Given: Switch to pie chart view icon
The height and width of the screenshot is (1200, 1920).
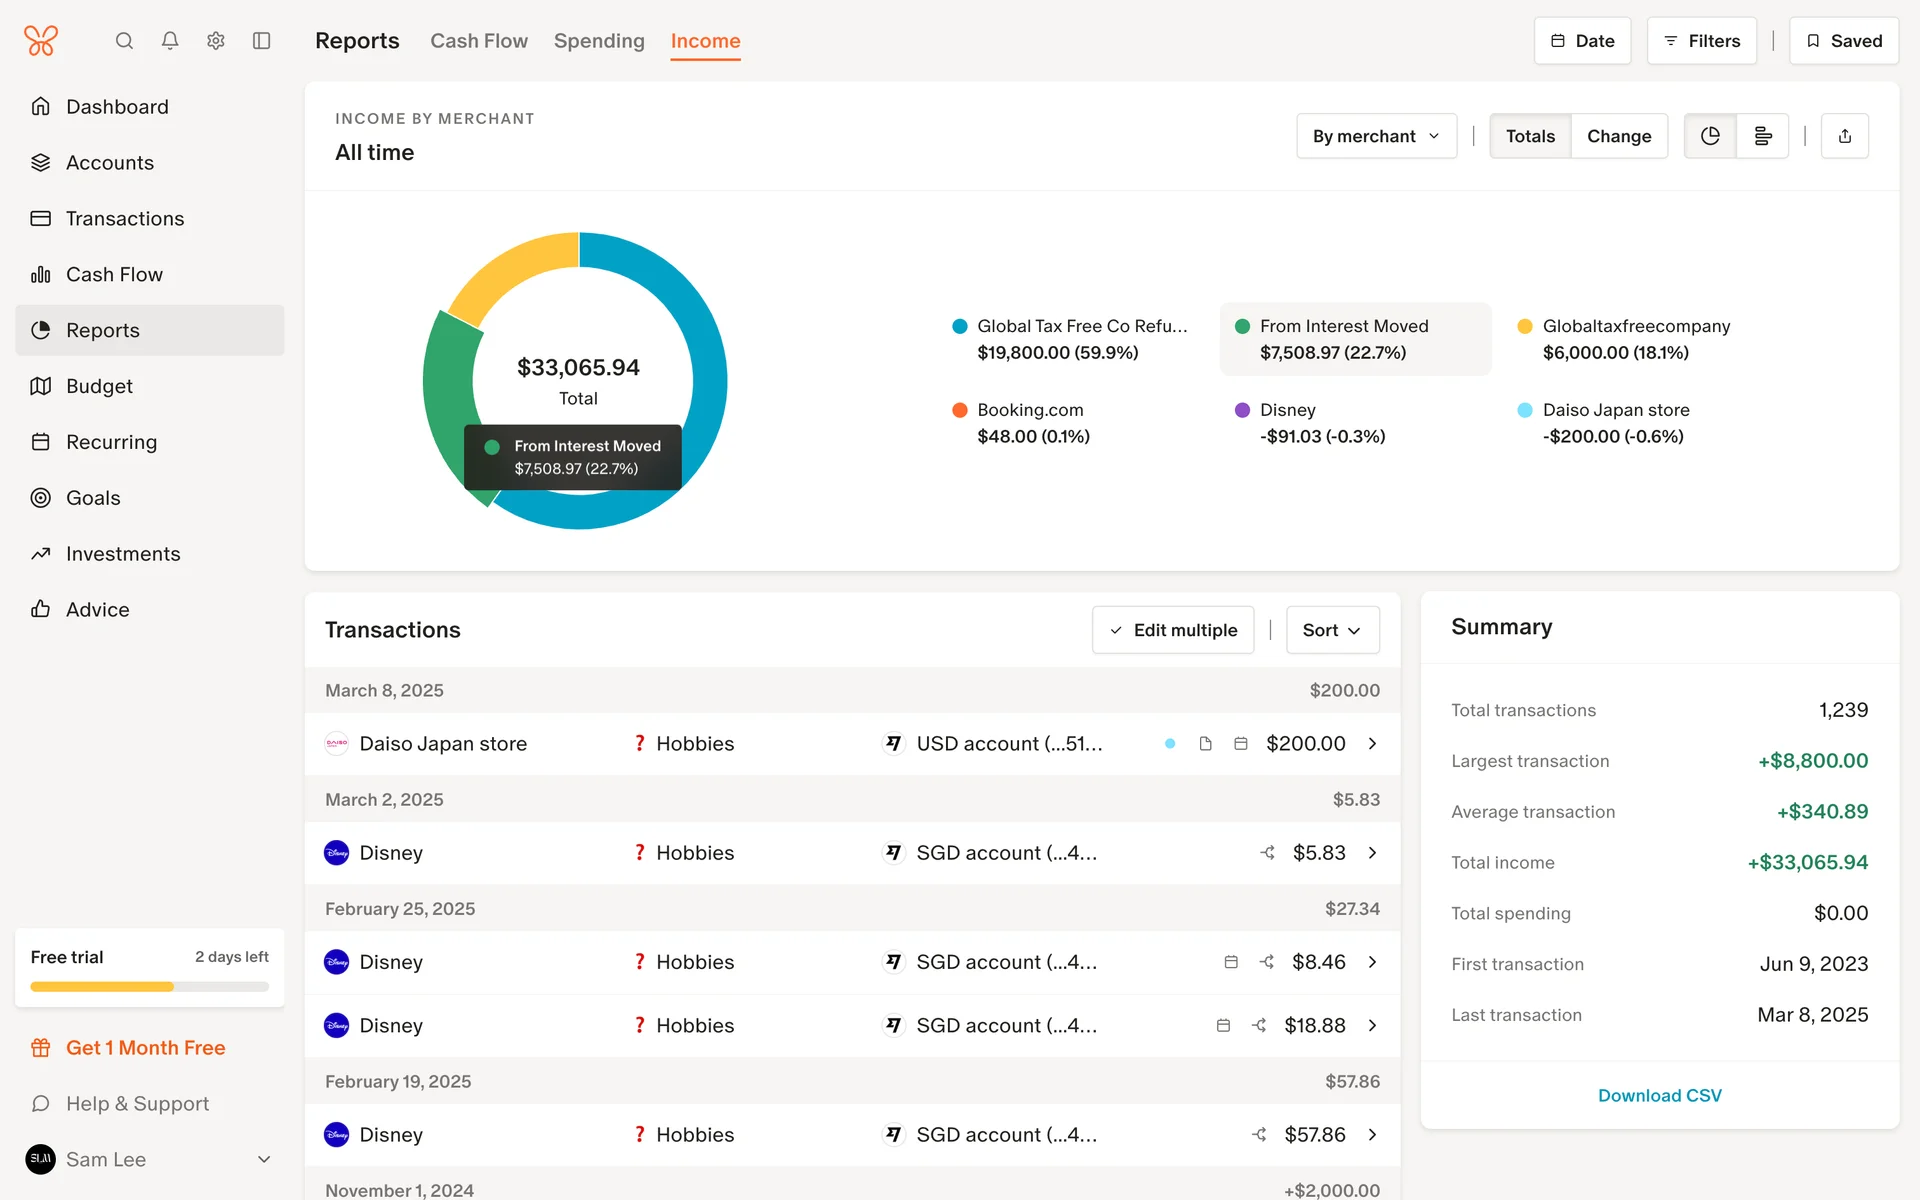Looking at the screenshot, I should pos(1710,136).
